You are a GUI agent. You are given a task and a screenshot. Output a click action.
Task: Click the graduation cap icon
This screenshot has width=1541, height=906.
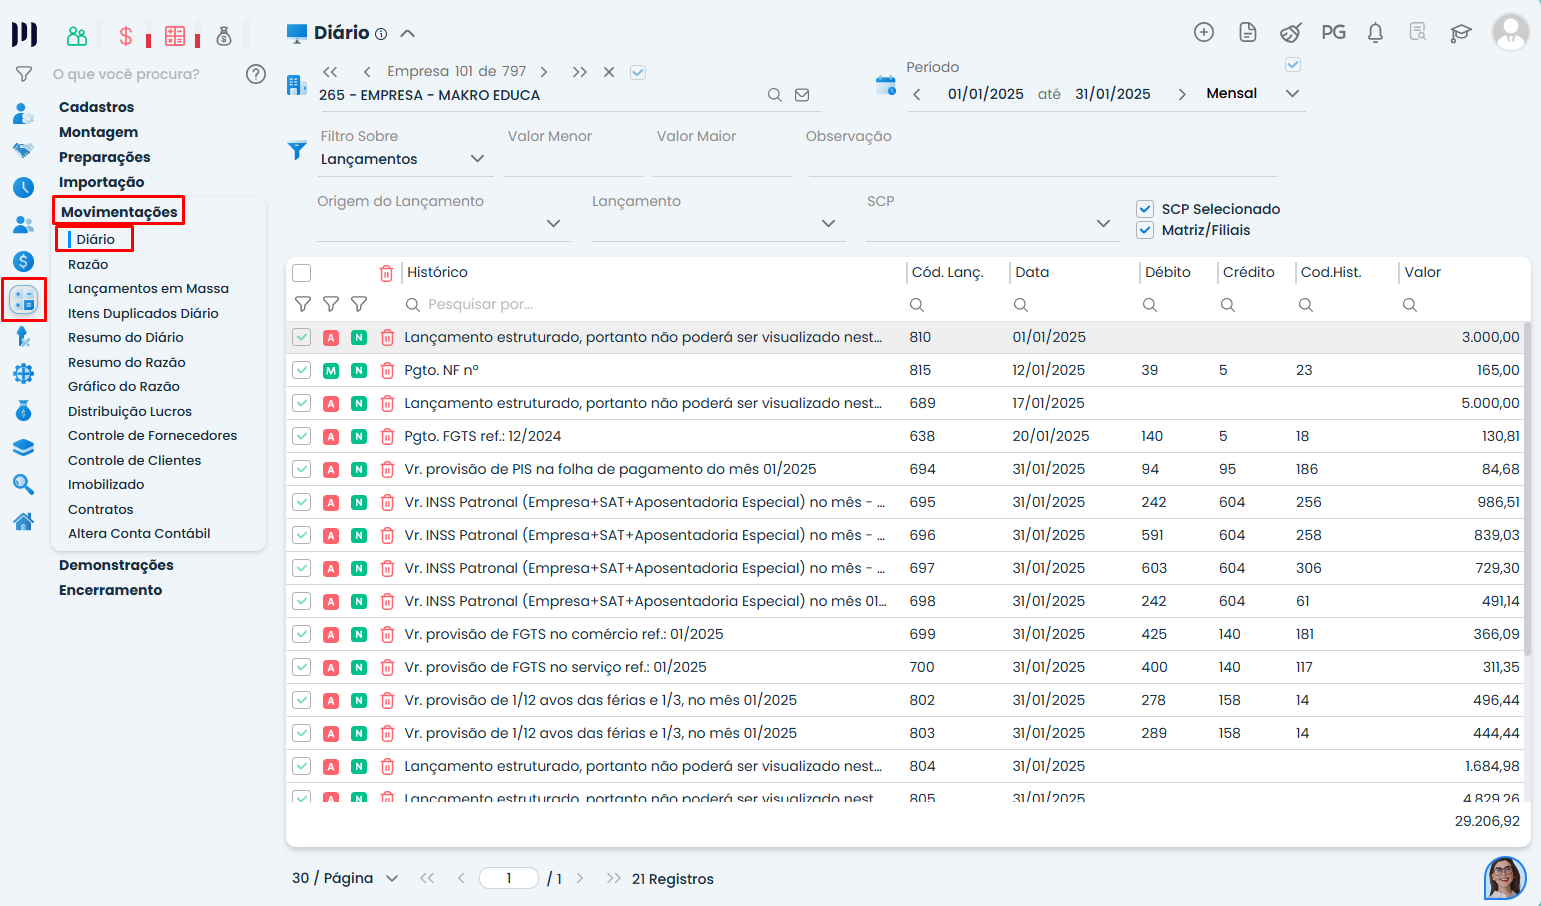(x=1460, y=33)
